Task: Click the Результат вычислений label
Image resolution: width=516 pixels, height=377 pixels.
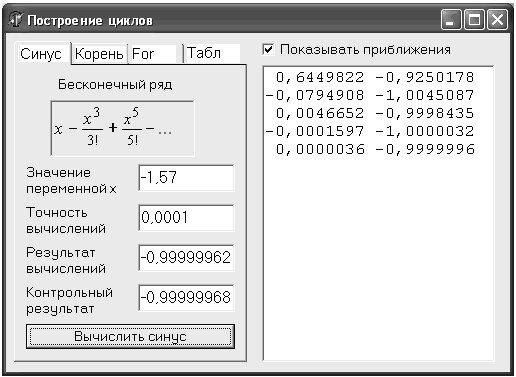Action: point(66,261)
